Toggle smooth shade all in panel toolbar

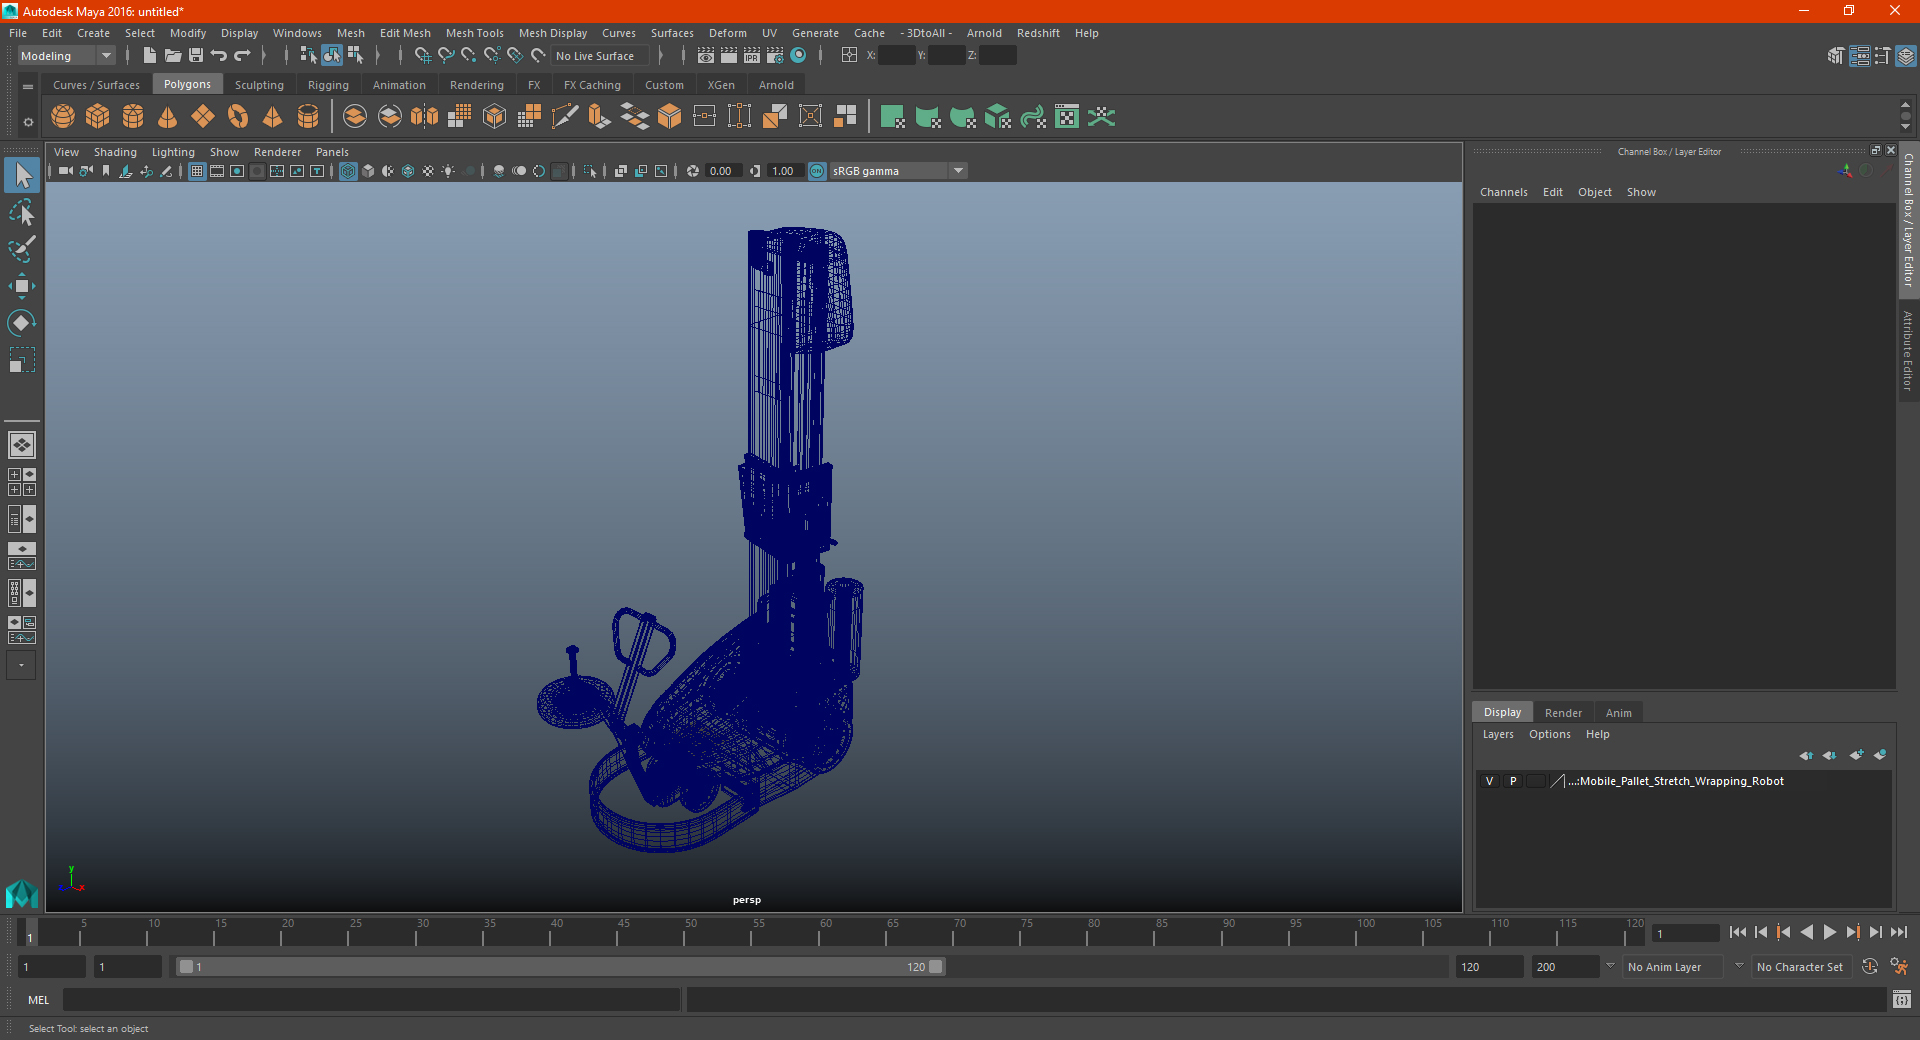[x=368, y=172]
